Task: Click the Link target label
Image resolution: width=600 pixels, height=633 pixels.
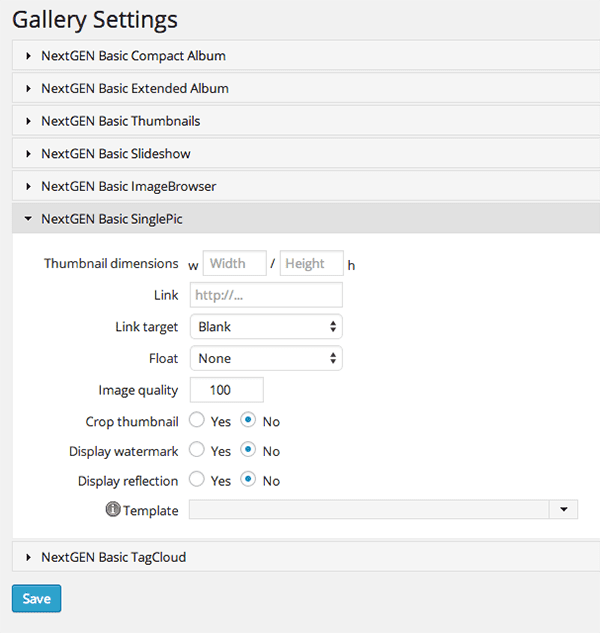Action: coord(147,327)
